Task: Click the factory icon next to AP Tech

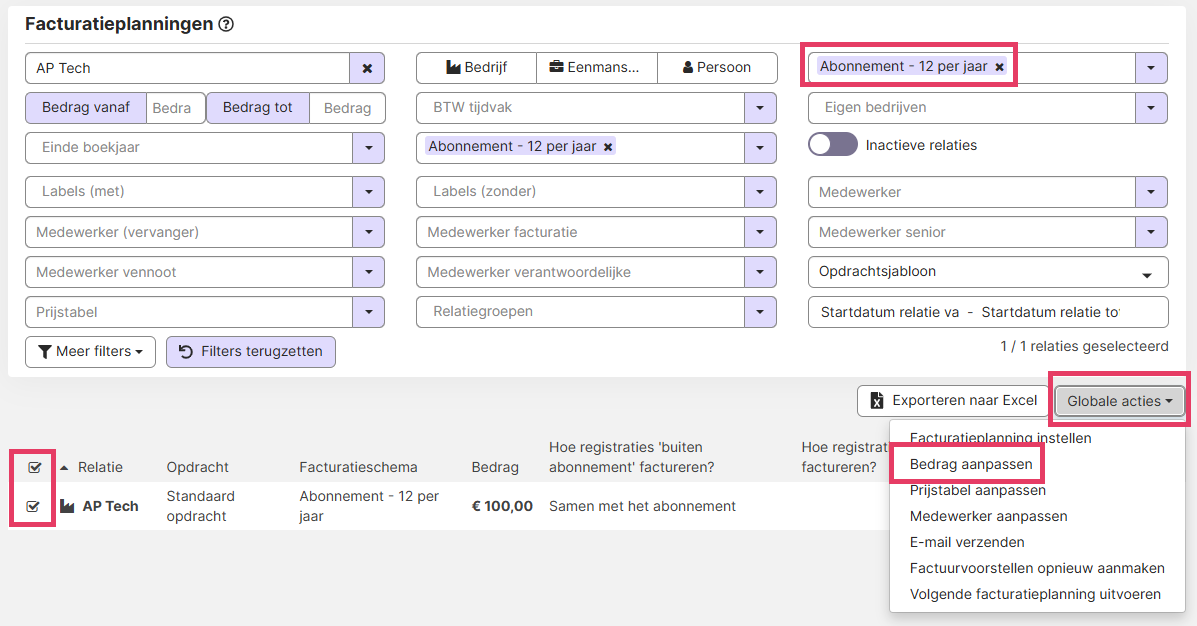Action: tap(68, 506)
